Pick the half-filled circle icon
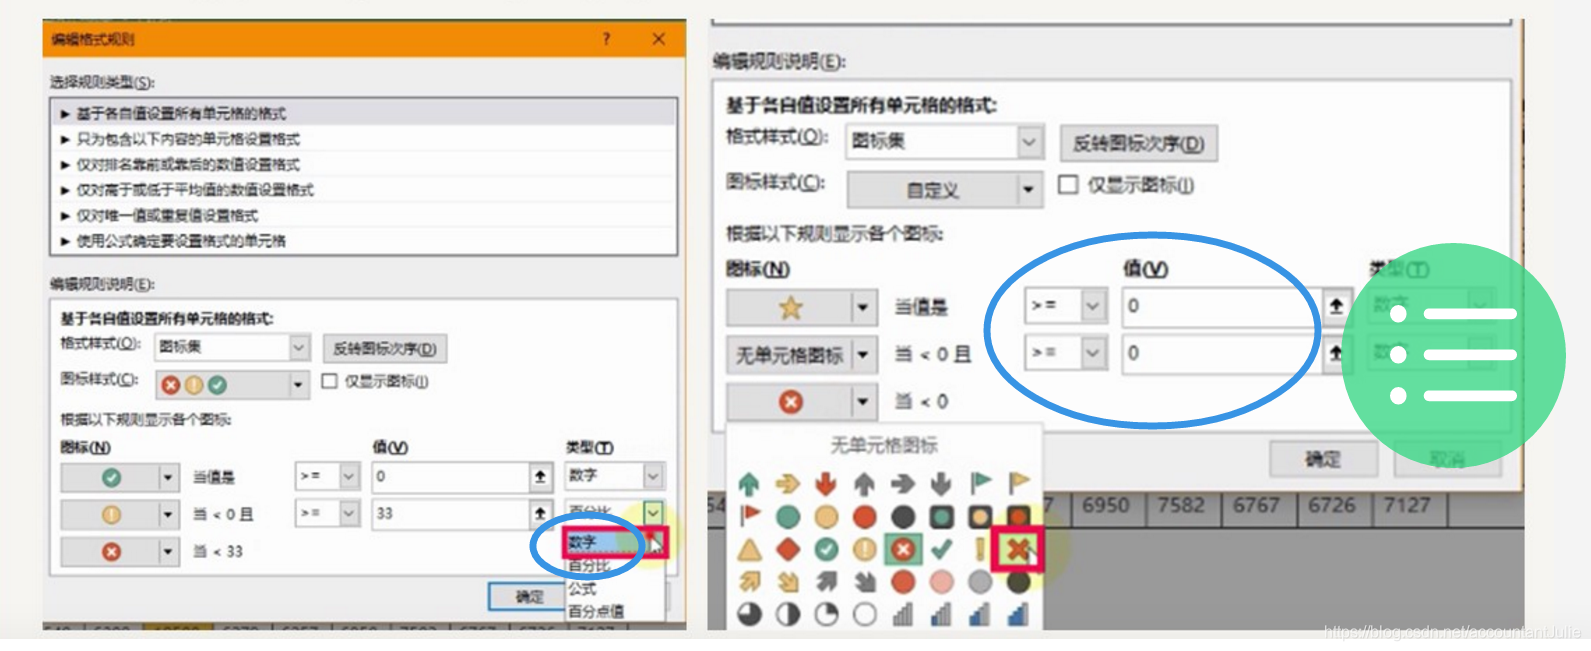Viewport: 1591px width, 651px height. pyautogui.click(x=788, y=614)
